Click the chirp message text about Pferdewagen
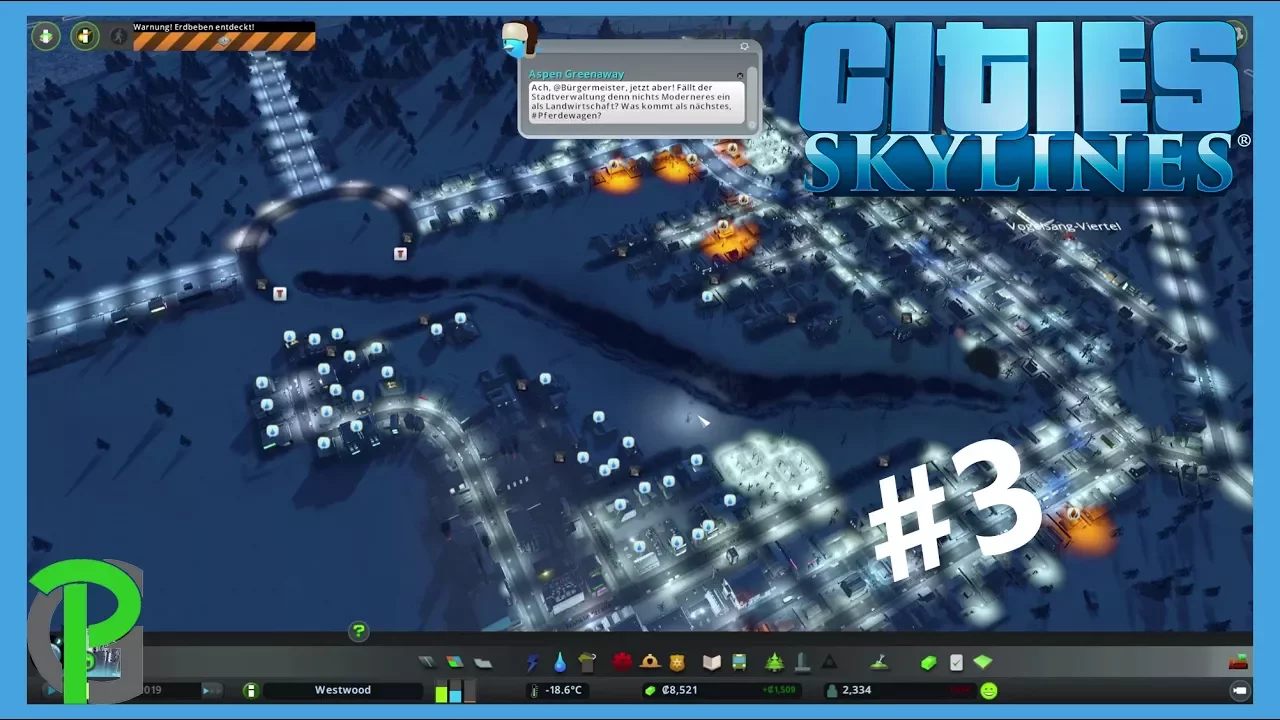Image resolution: width=1280 pixels, height=720 pixels. [x=638, y=102]
